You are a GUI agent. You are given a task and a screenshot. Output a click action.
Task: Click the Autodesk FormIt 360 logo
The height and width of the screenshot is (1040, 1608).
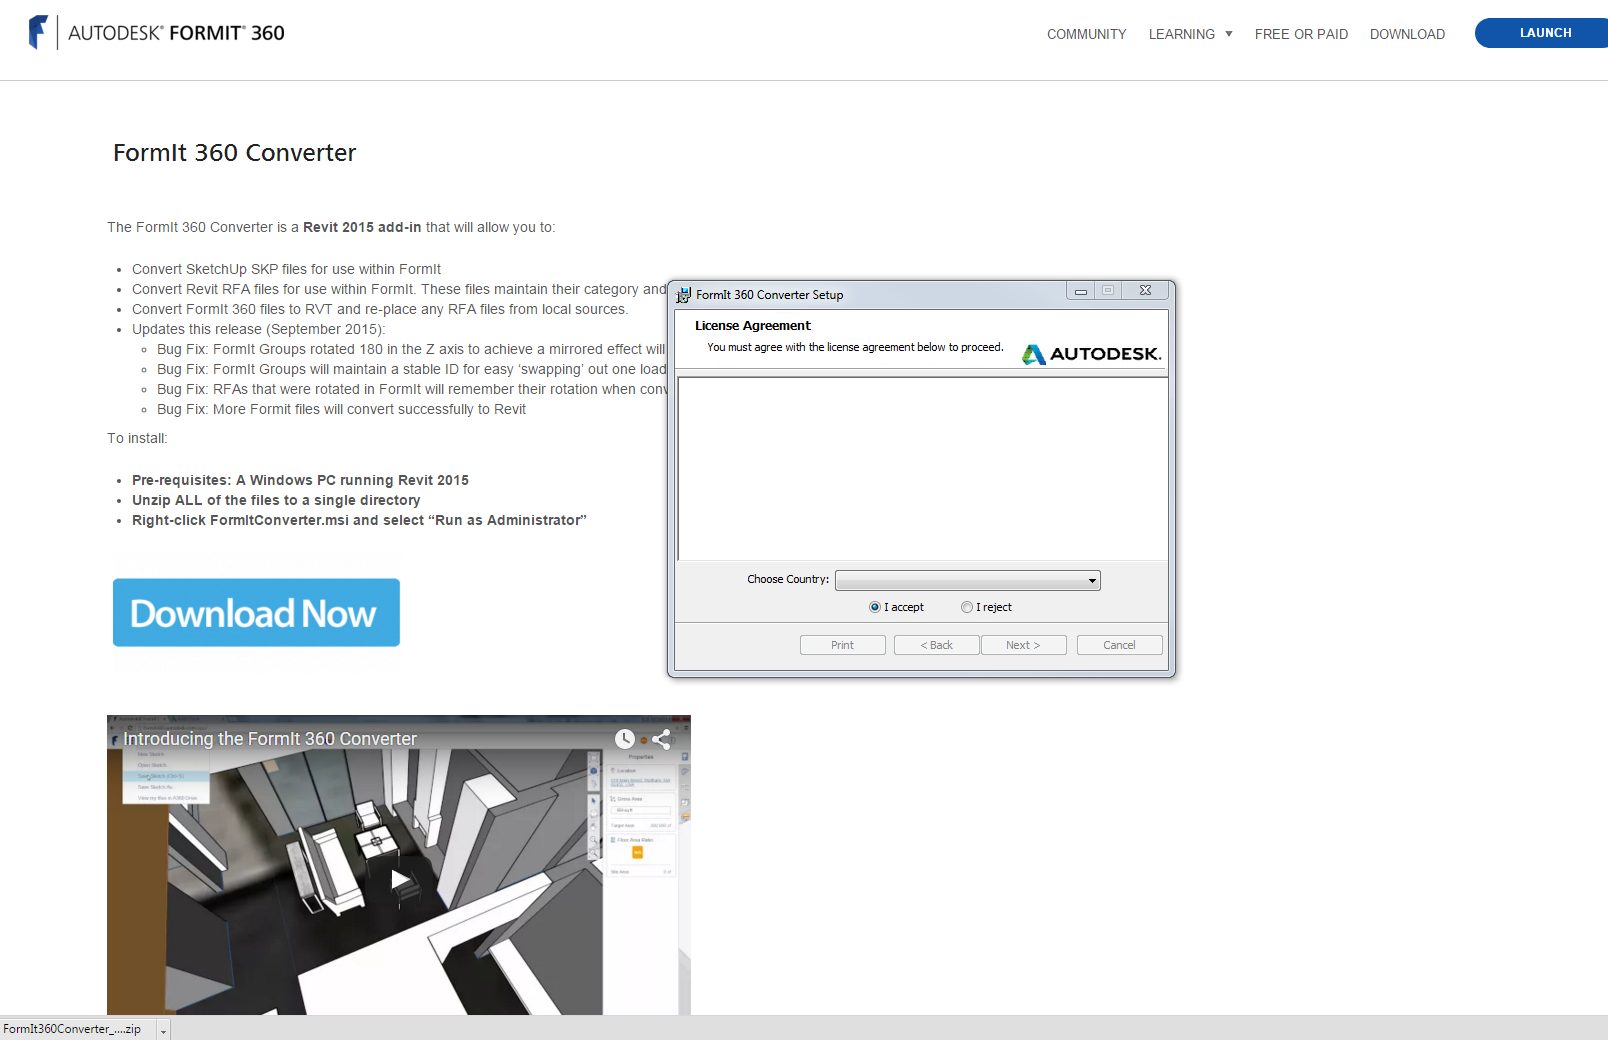[x=157, y=33]
